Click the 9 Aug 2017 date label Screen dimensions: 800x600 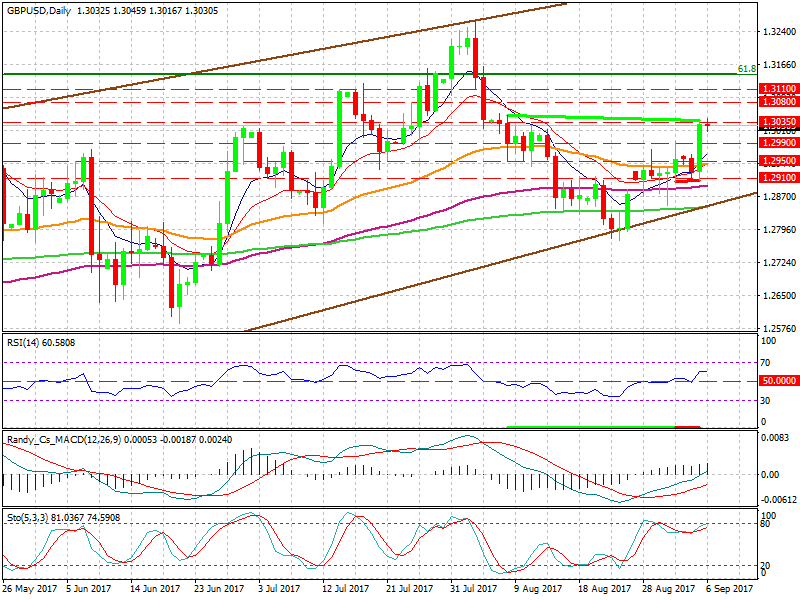click(538, 589)
